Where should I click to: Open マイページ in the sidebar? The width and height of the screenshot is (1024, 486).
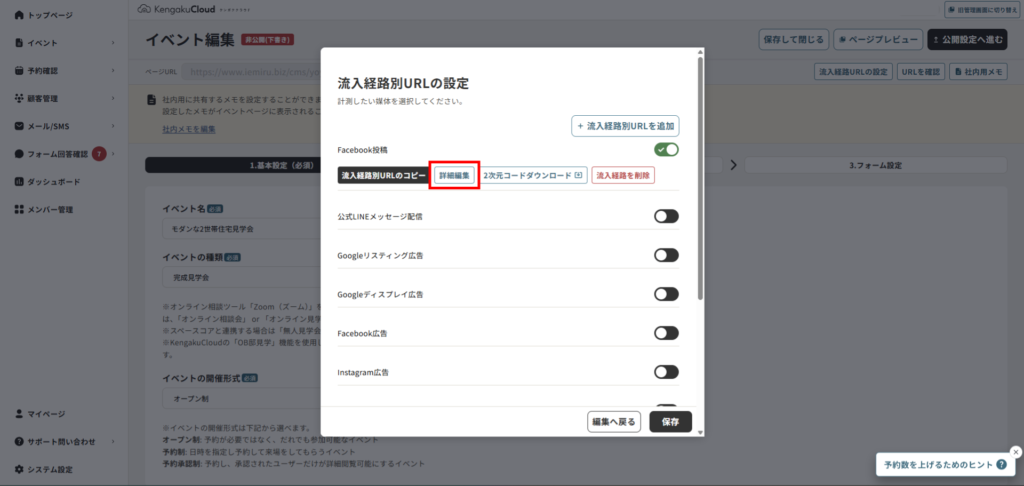[45, 414]
